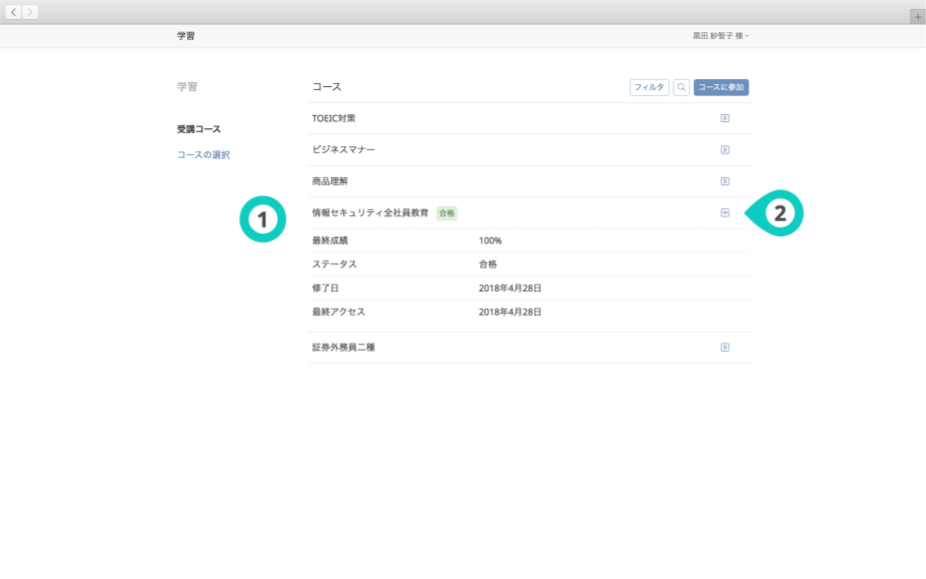
Task: Click the green 合格 status badge
Action: [446, 213]
